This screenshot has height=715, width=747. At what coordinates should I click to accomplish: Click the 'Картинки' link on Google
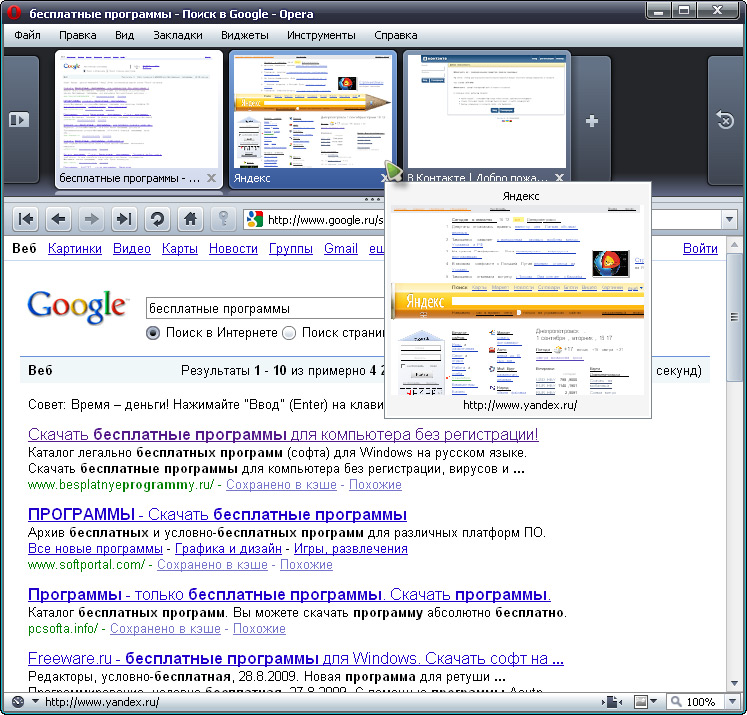coord(75,249)
